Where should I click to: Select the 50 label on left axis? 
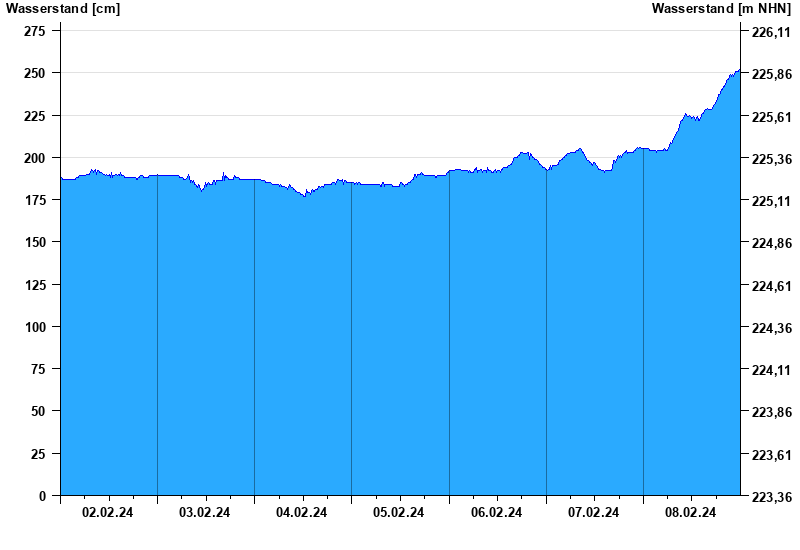(x=38, y=411)
